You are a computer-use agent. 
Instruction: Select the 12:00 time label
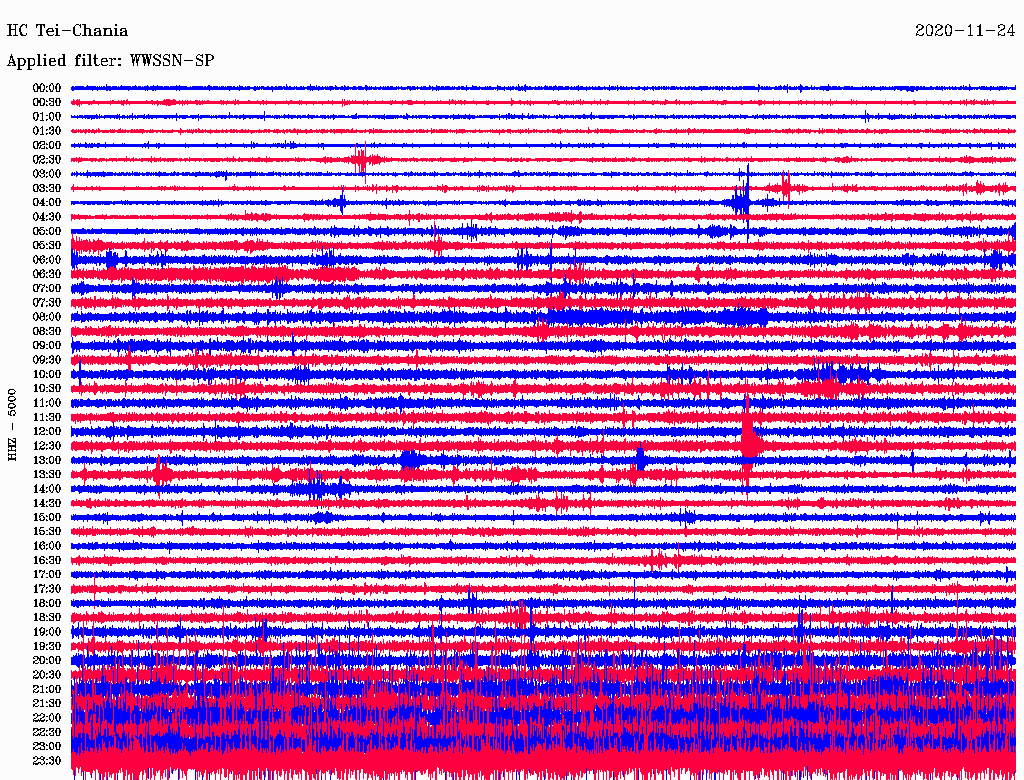point(47,431)
